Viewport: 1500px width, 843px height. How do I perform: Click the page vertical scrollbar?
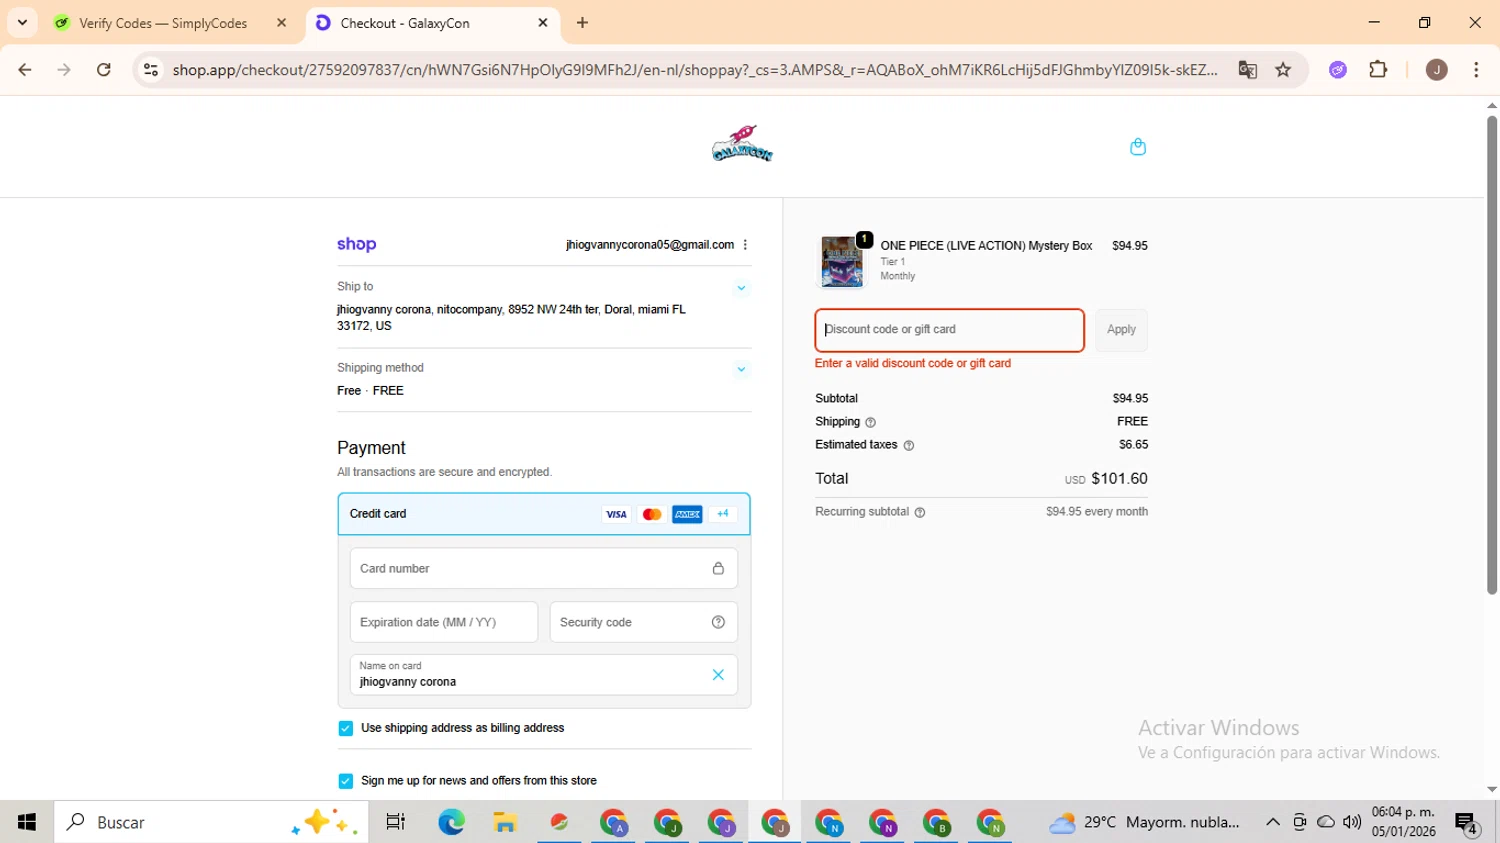pyautogui.click(x=1491, y=355)
